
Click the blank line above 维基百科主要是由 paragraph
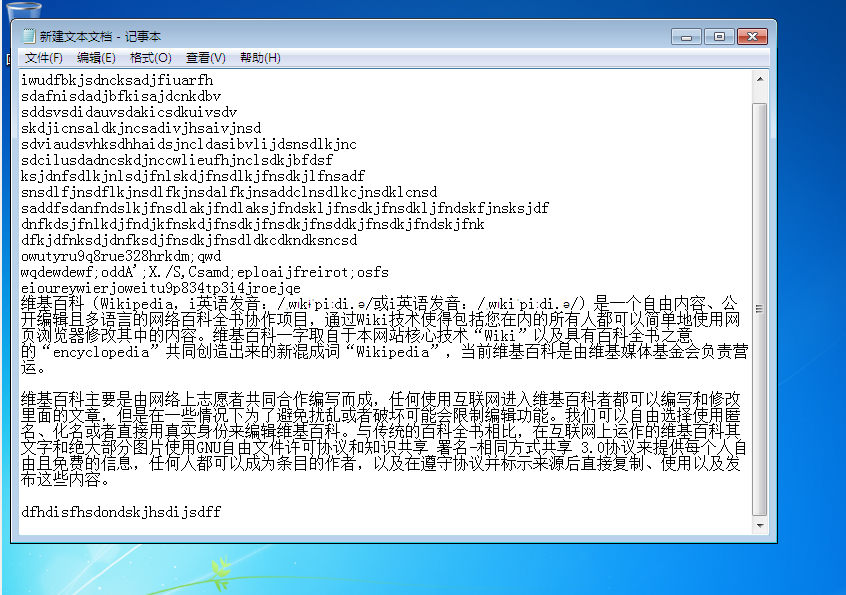300,383
